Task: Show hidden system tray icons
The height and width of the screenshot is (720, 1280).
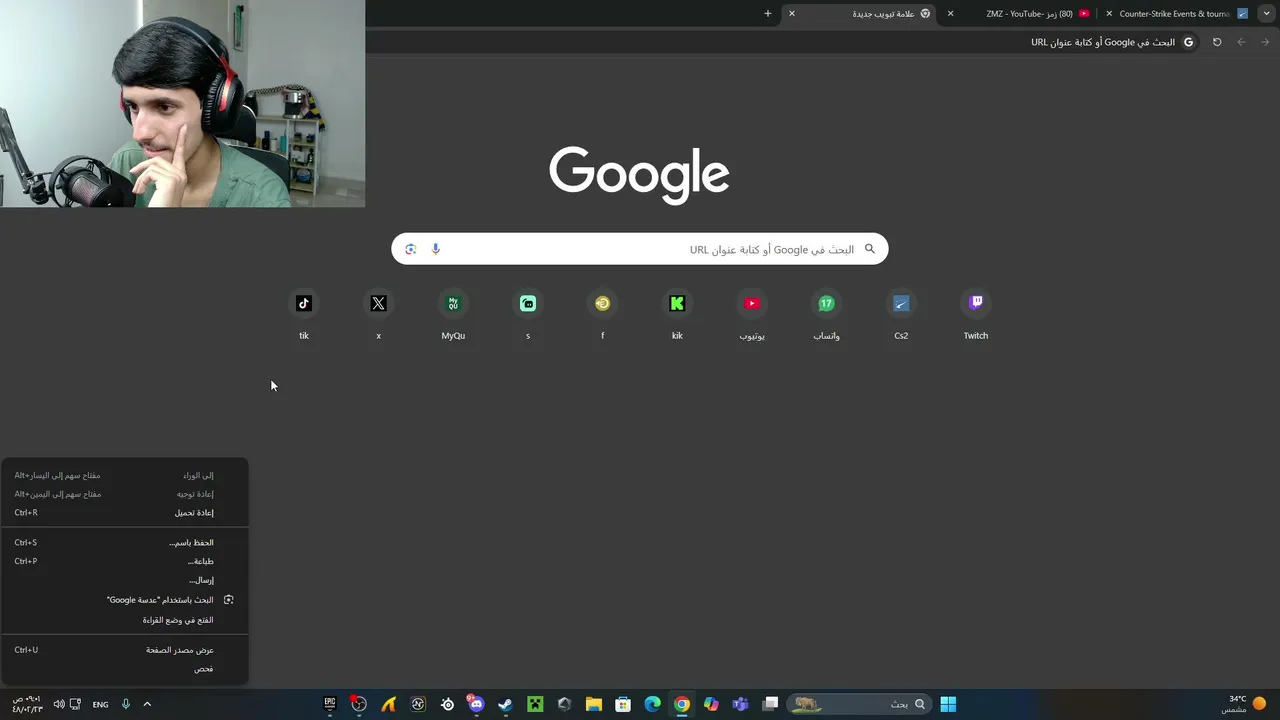Action: tap(147, 704)
